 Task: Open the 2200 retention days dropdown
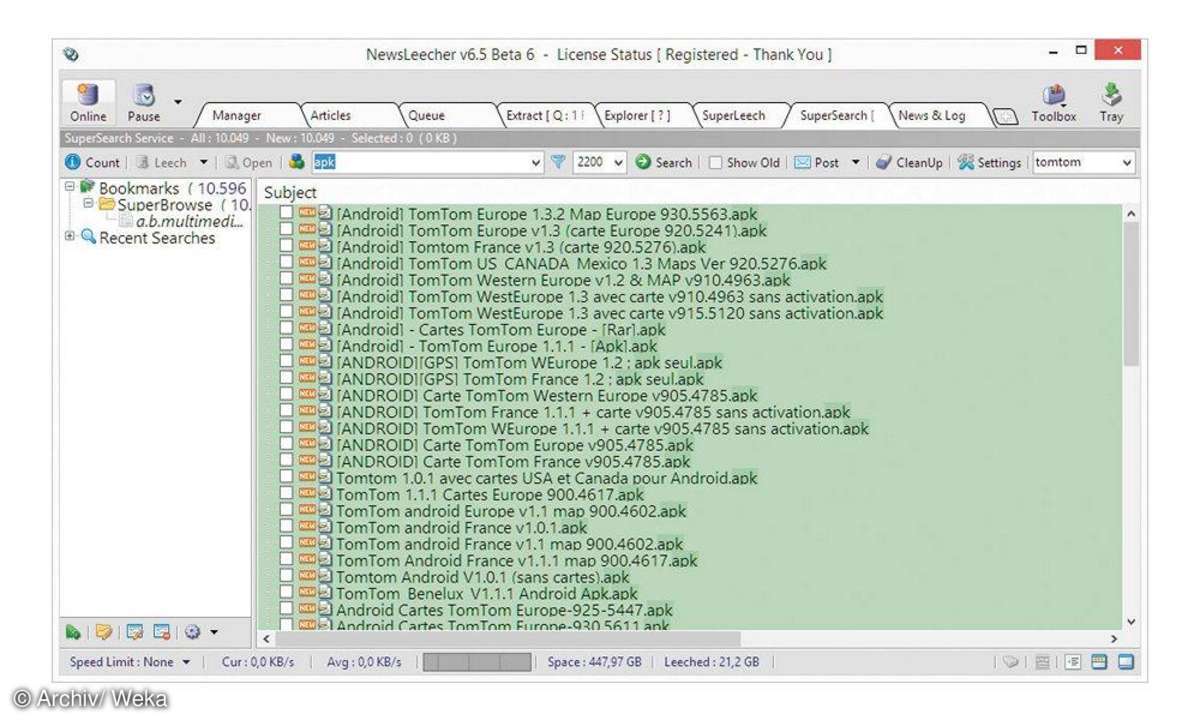coord(618,162)
